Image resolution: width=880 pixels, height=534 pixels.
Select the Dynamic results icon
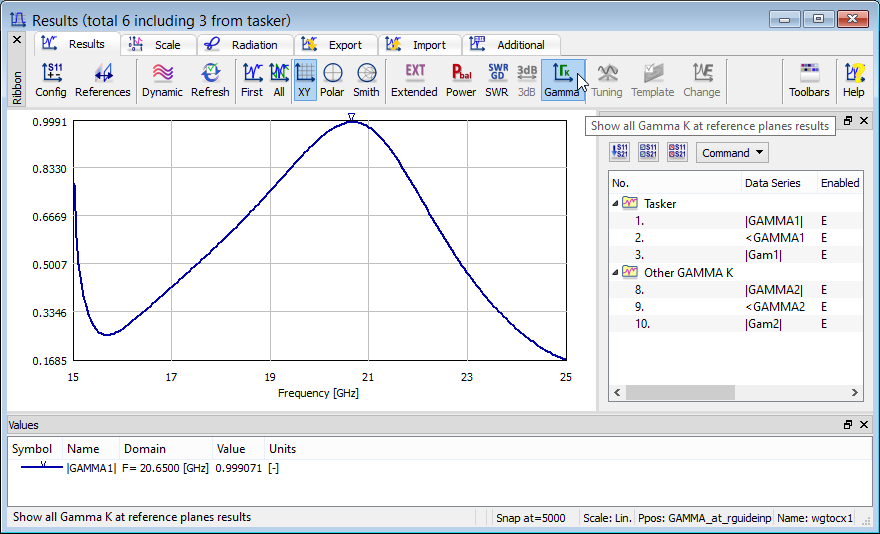coord(162,80)
